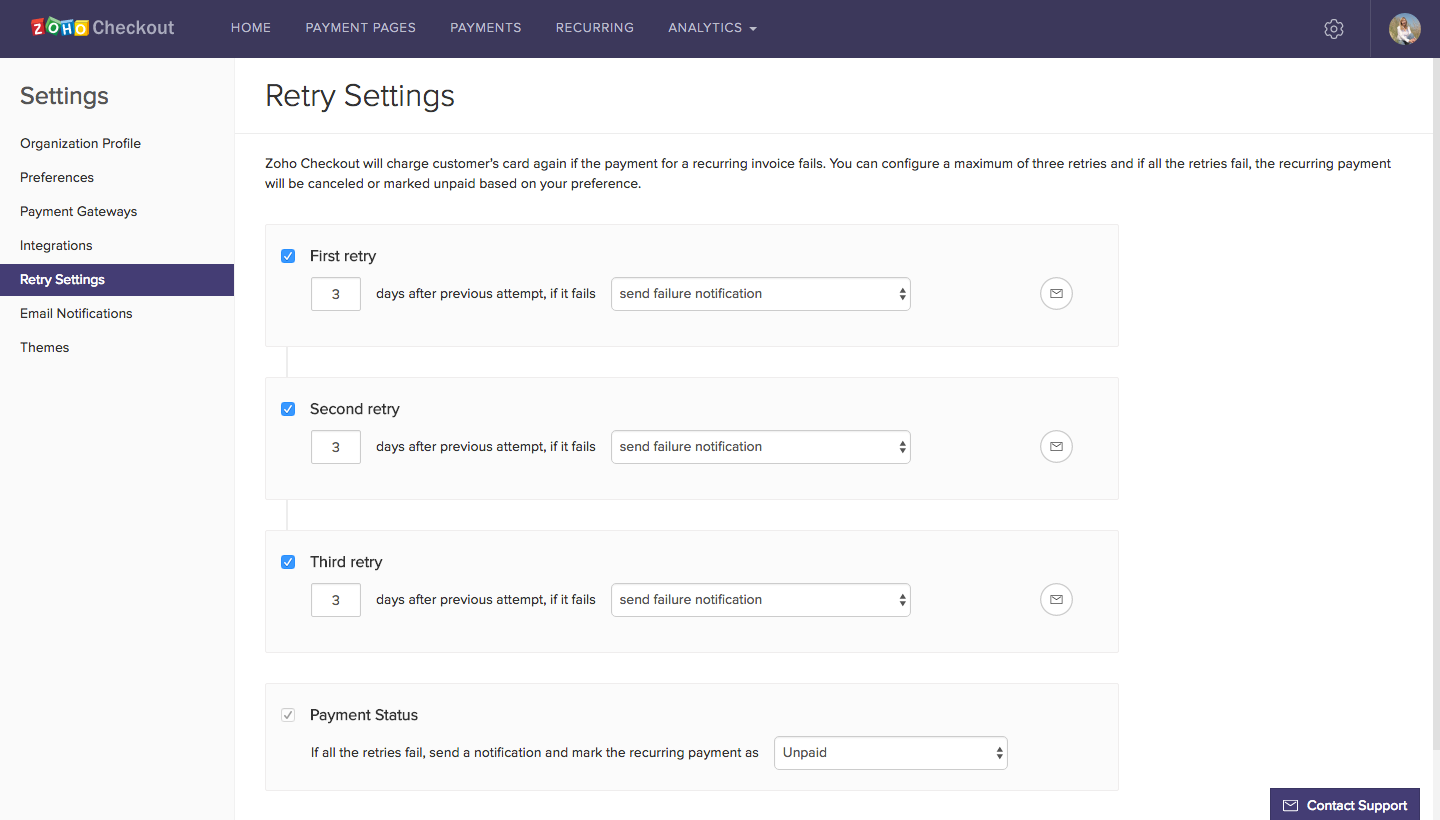The height and width of the screenshot is (820, 1440).
Task: Click the Second retry label
Action: (355, 409)
